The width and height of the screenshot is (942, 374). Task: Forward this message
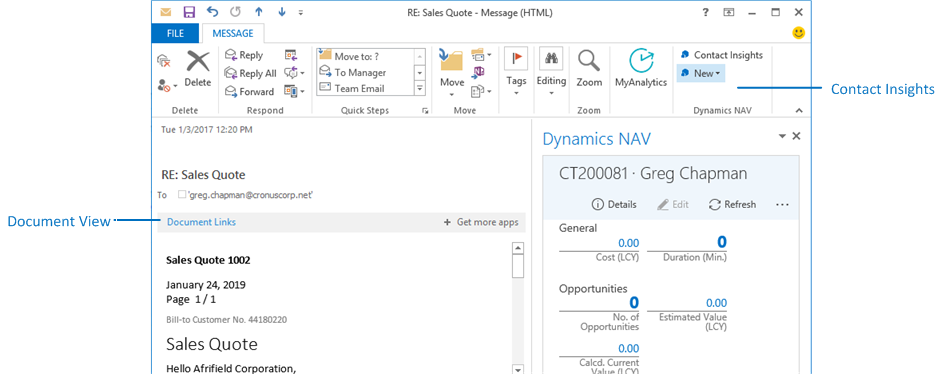pos(249,91)
